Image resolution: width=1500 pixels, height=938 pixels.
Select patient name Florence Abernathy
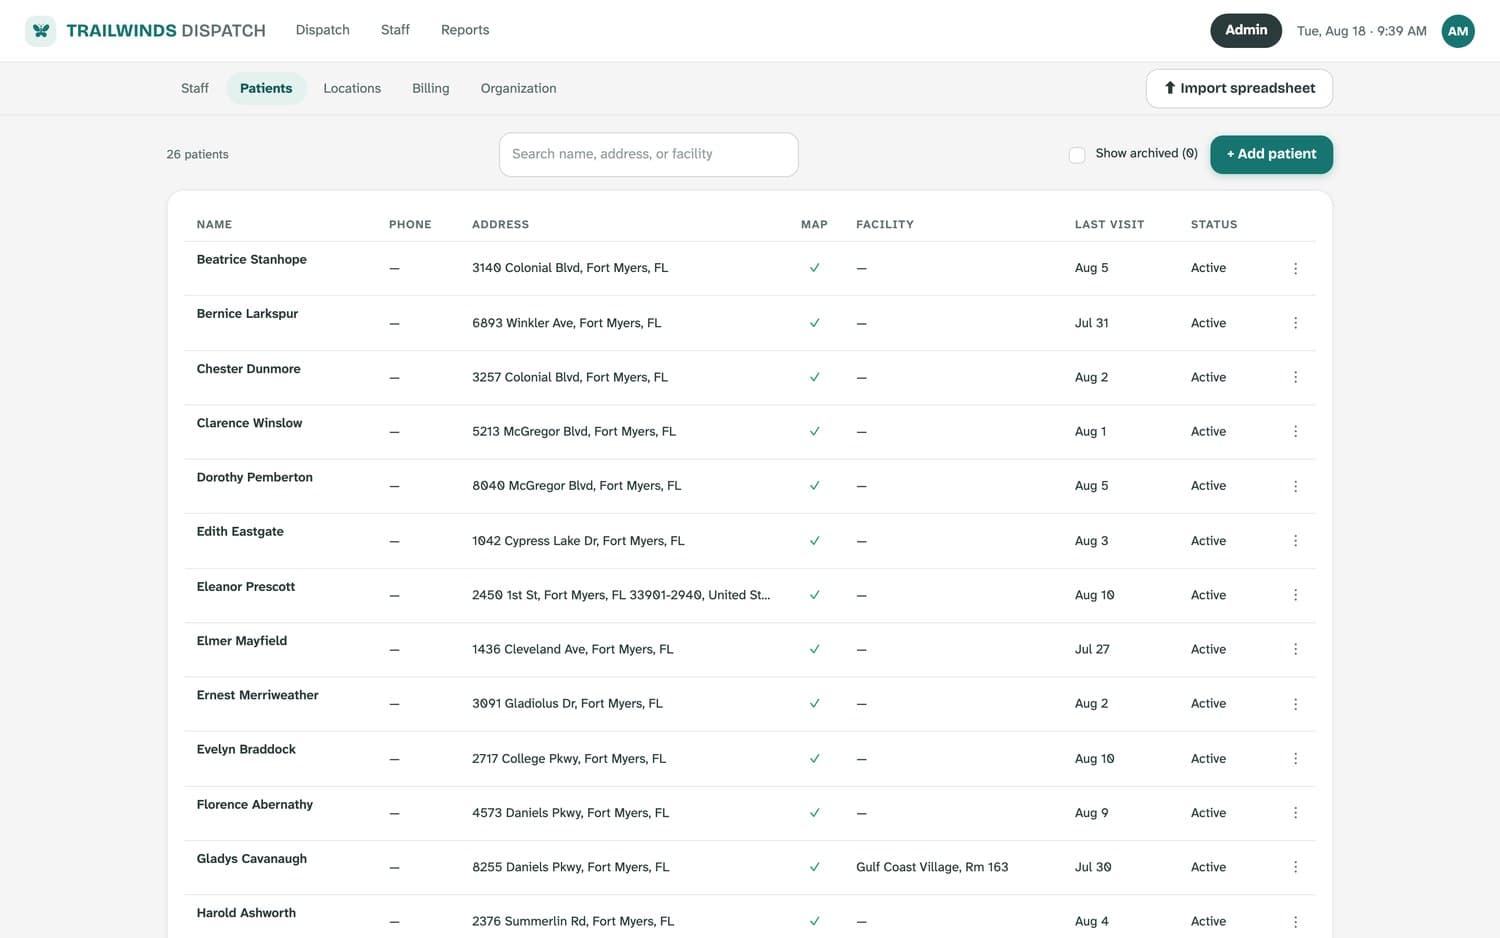[254, 804]
